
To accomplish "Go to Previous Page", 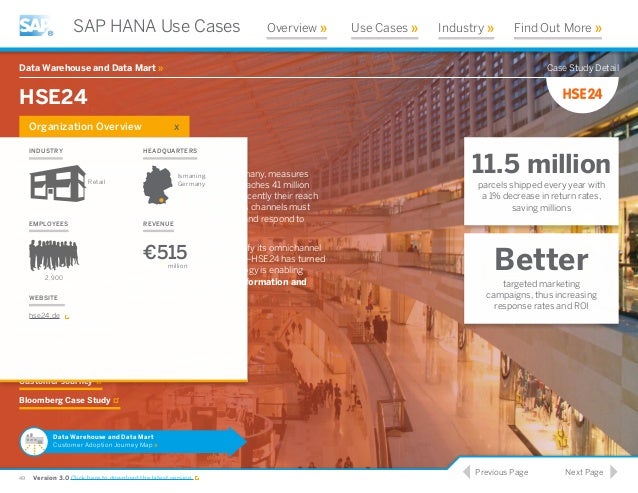I will tap(496, 472).
